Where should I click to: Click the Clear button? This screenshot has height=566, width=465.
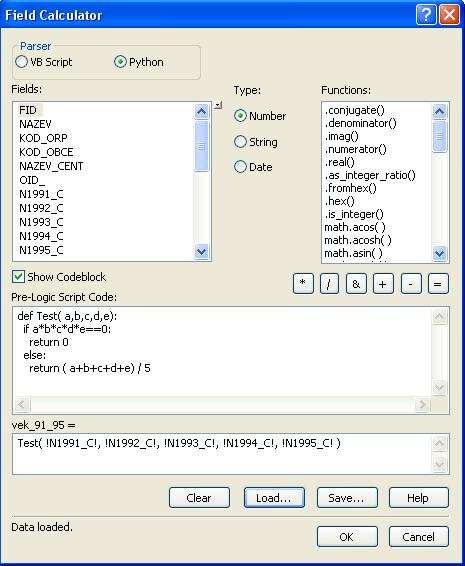tap(199, 498)
